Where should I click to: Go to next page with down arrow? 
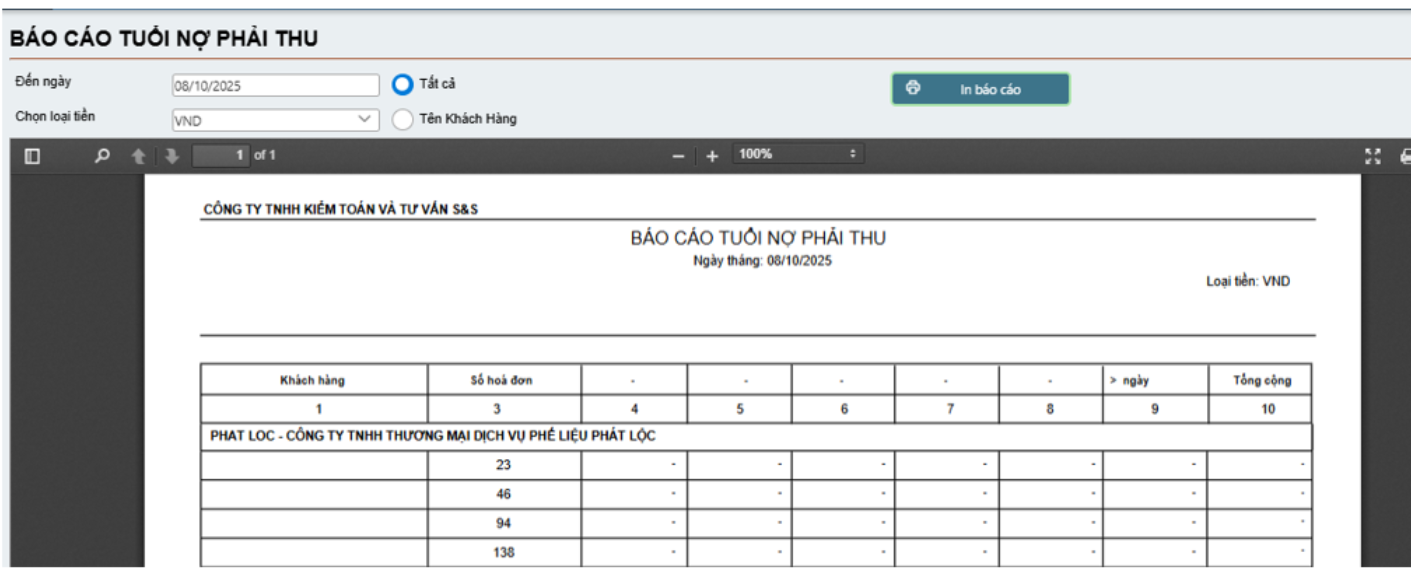click(x=171, y=156)
